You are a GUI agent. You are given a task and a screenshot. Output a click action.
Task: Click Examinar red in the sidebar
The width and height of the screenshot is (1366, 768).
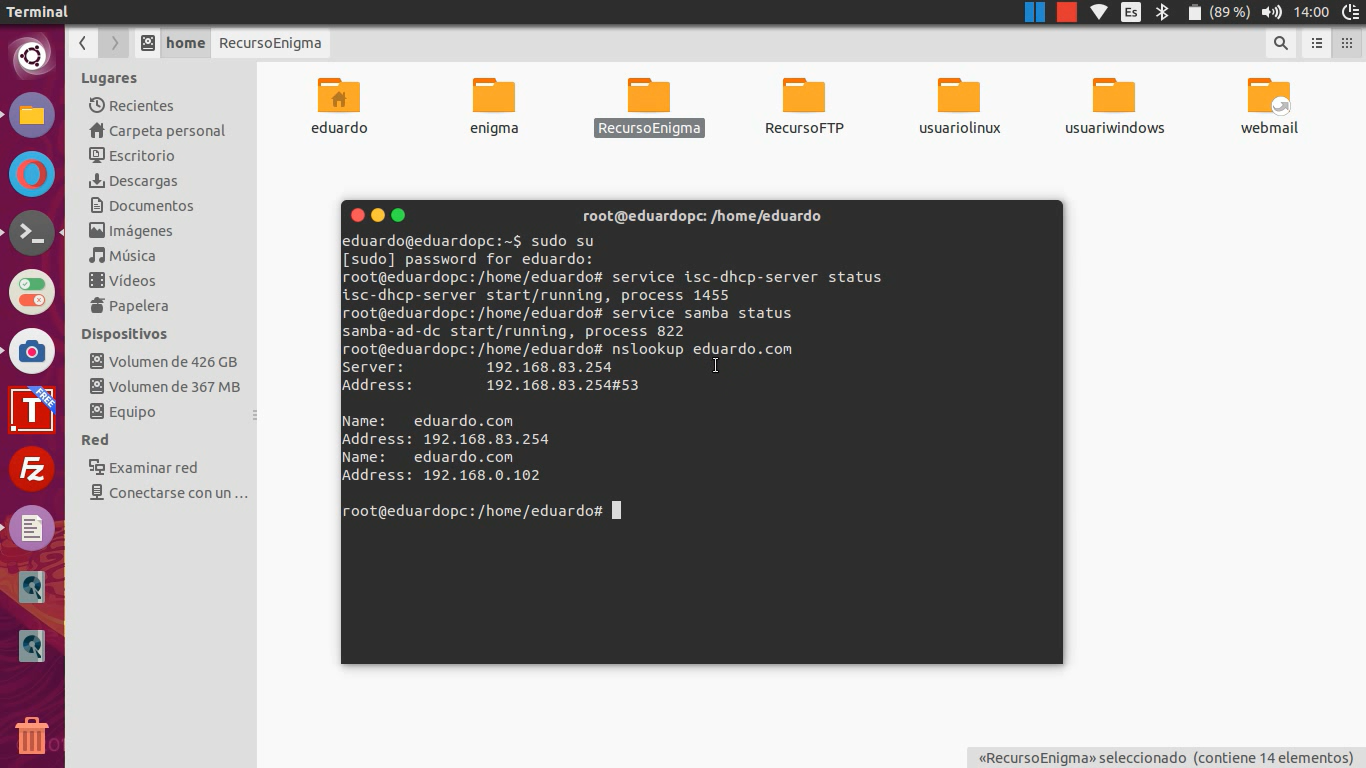coord(152,468)
